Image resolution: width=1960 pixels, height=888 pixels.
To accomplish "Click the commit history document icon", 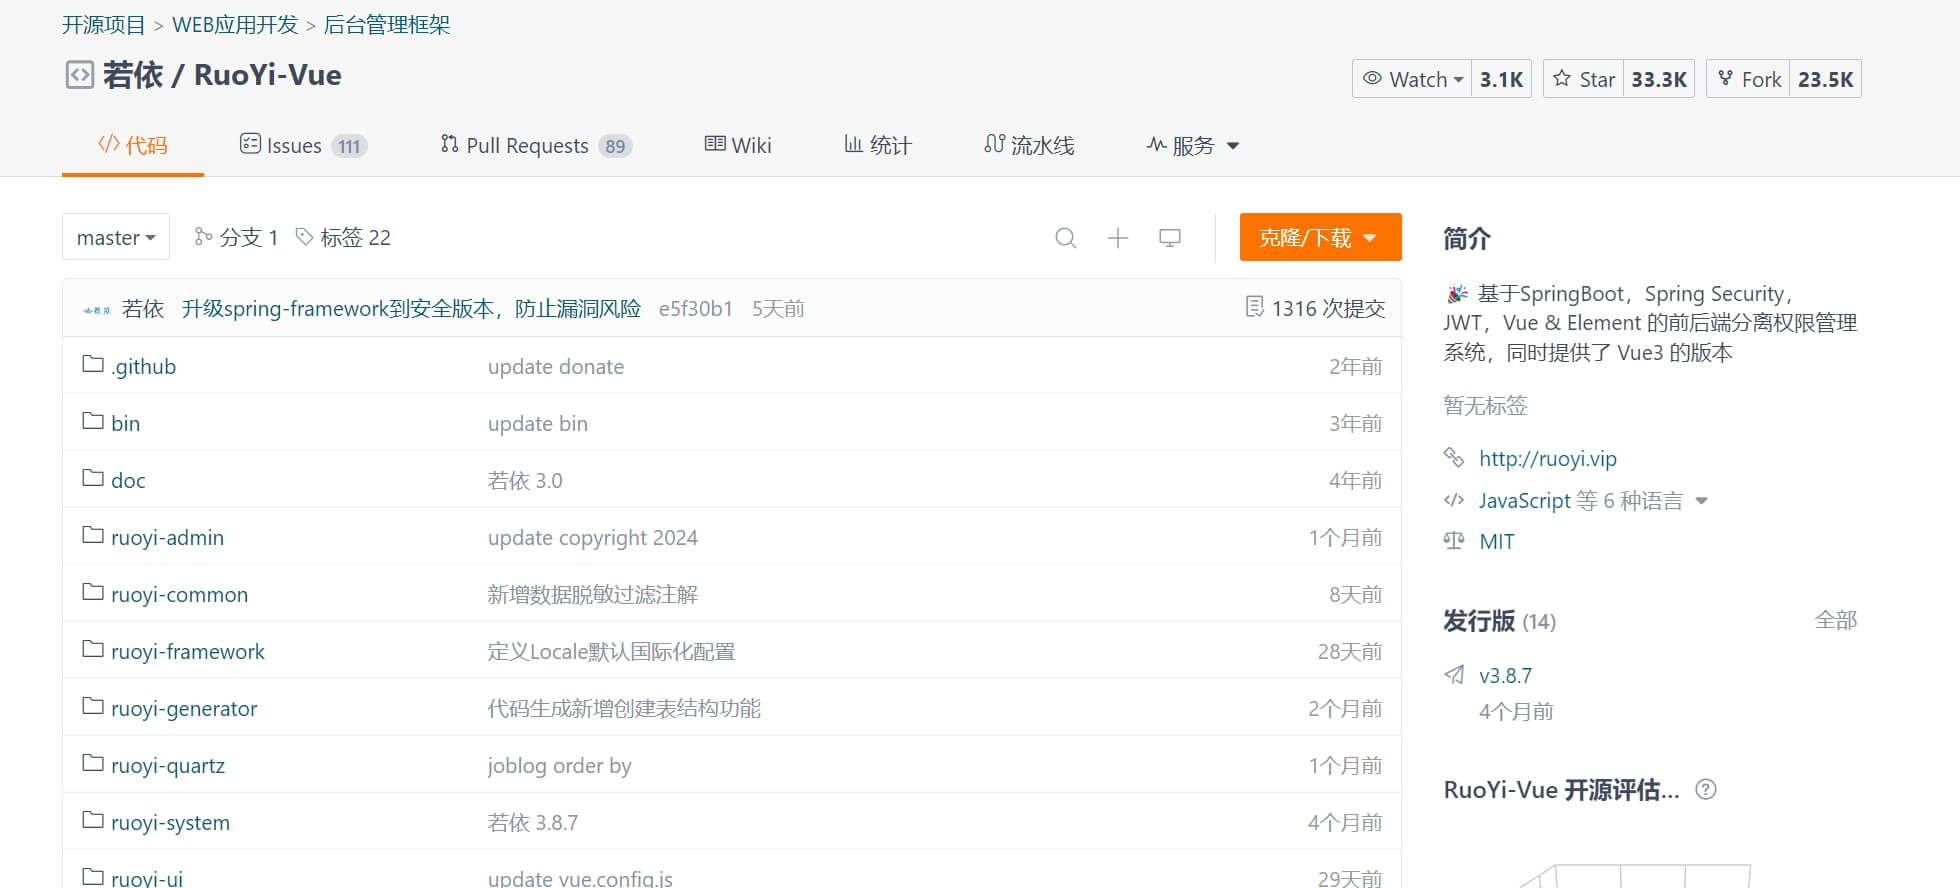I will (1254, 307).
